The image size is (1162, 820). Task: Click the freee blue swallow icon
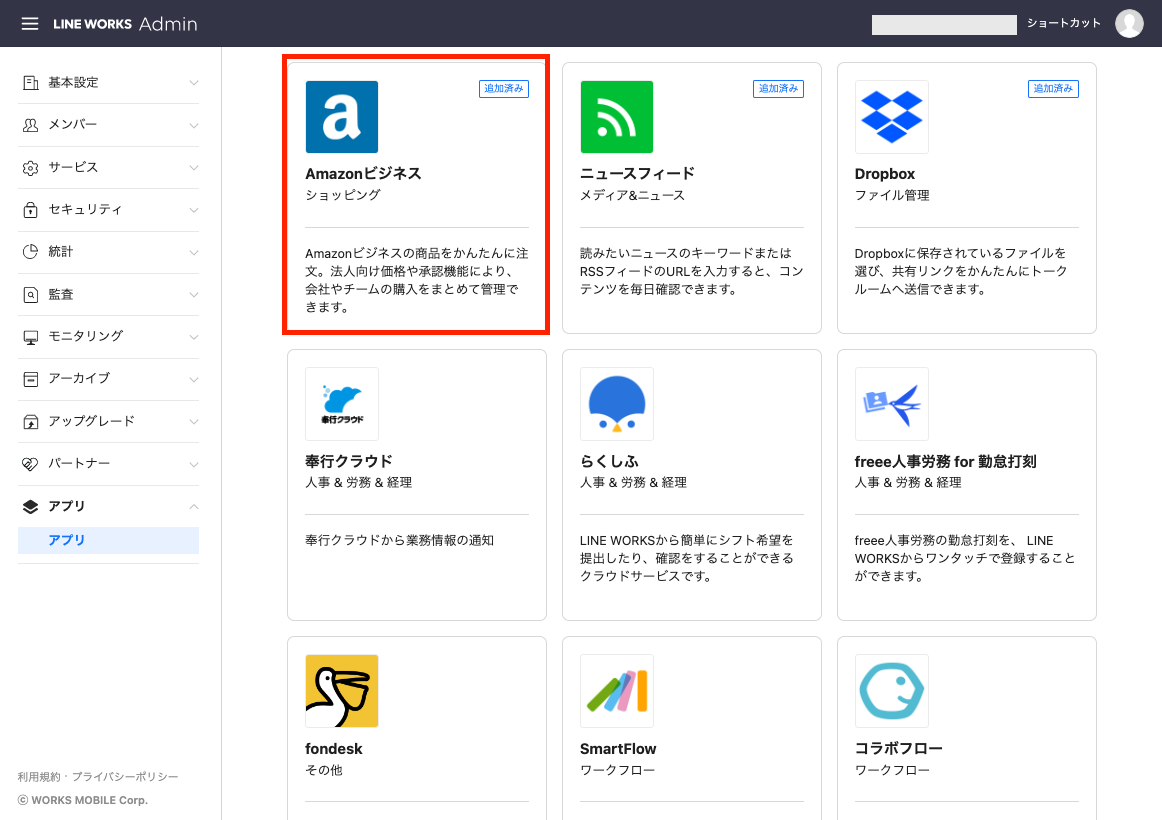click(891, 404)
